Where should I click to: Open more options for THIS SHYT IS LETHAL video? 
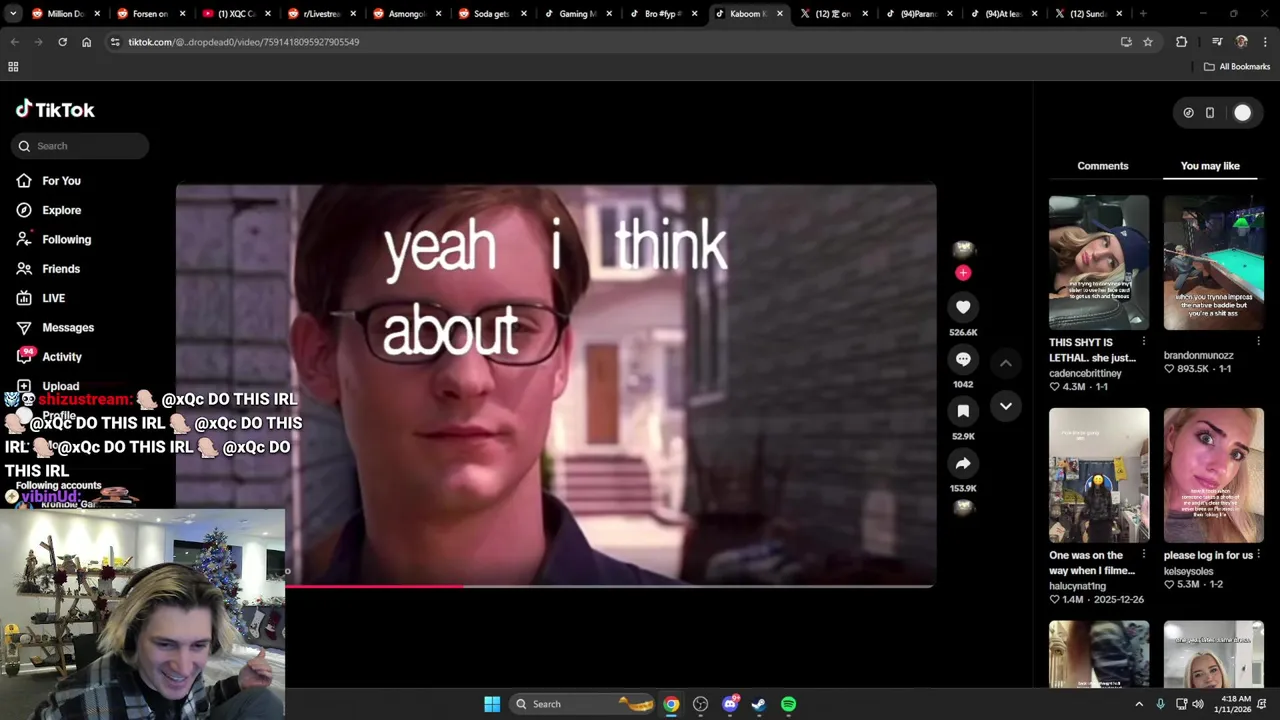click(x=1144, y=342)
